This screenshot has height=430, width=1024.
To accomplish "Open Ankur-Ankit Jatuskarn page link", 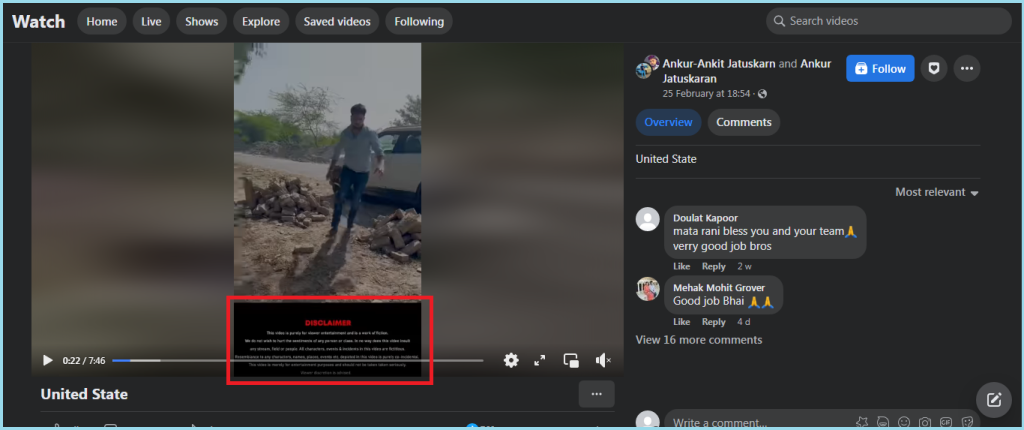I will point(719,64).
